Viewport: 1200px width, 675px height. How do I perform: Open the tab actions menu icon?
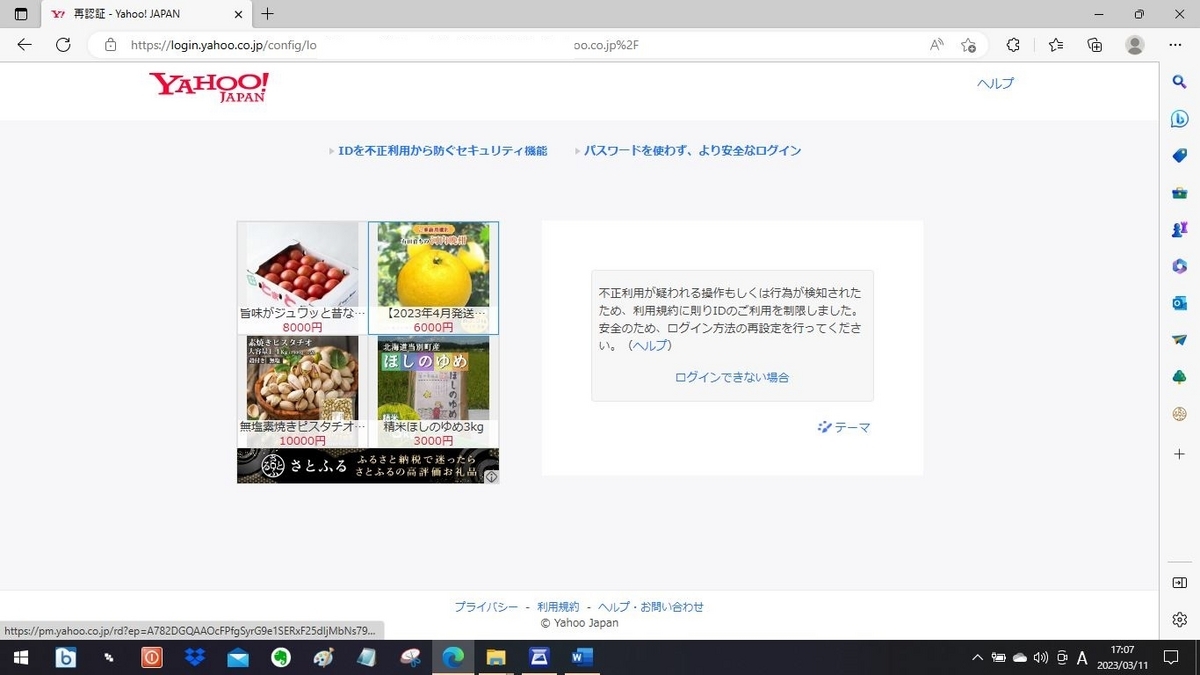pyautogui.click(x=21, y=14)
